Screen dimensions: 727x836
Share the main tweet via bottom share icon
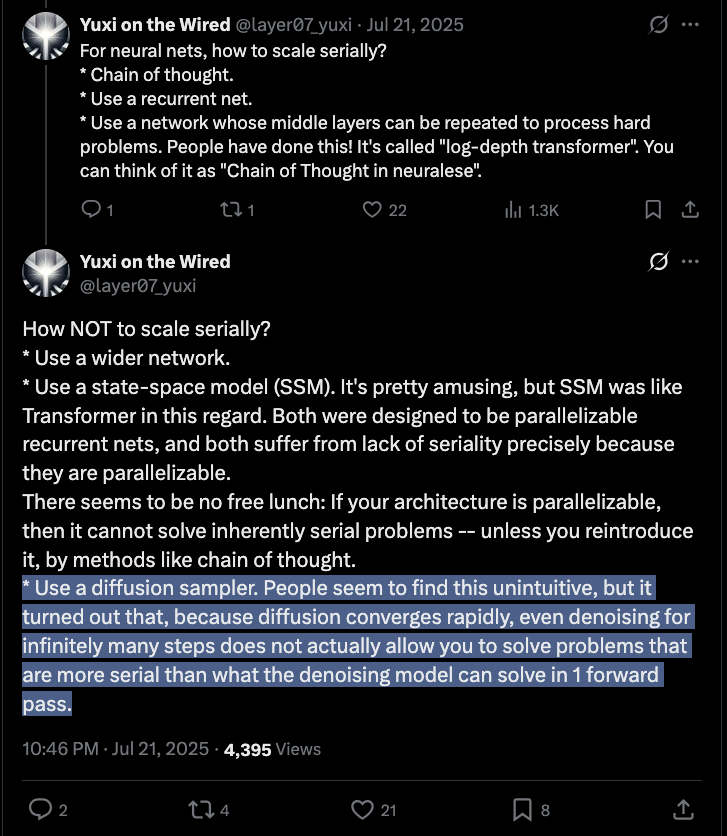coord(683,809)
